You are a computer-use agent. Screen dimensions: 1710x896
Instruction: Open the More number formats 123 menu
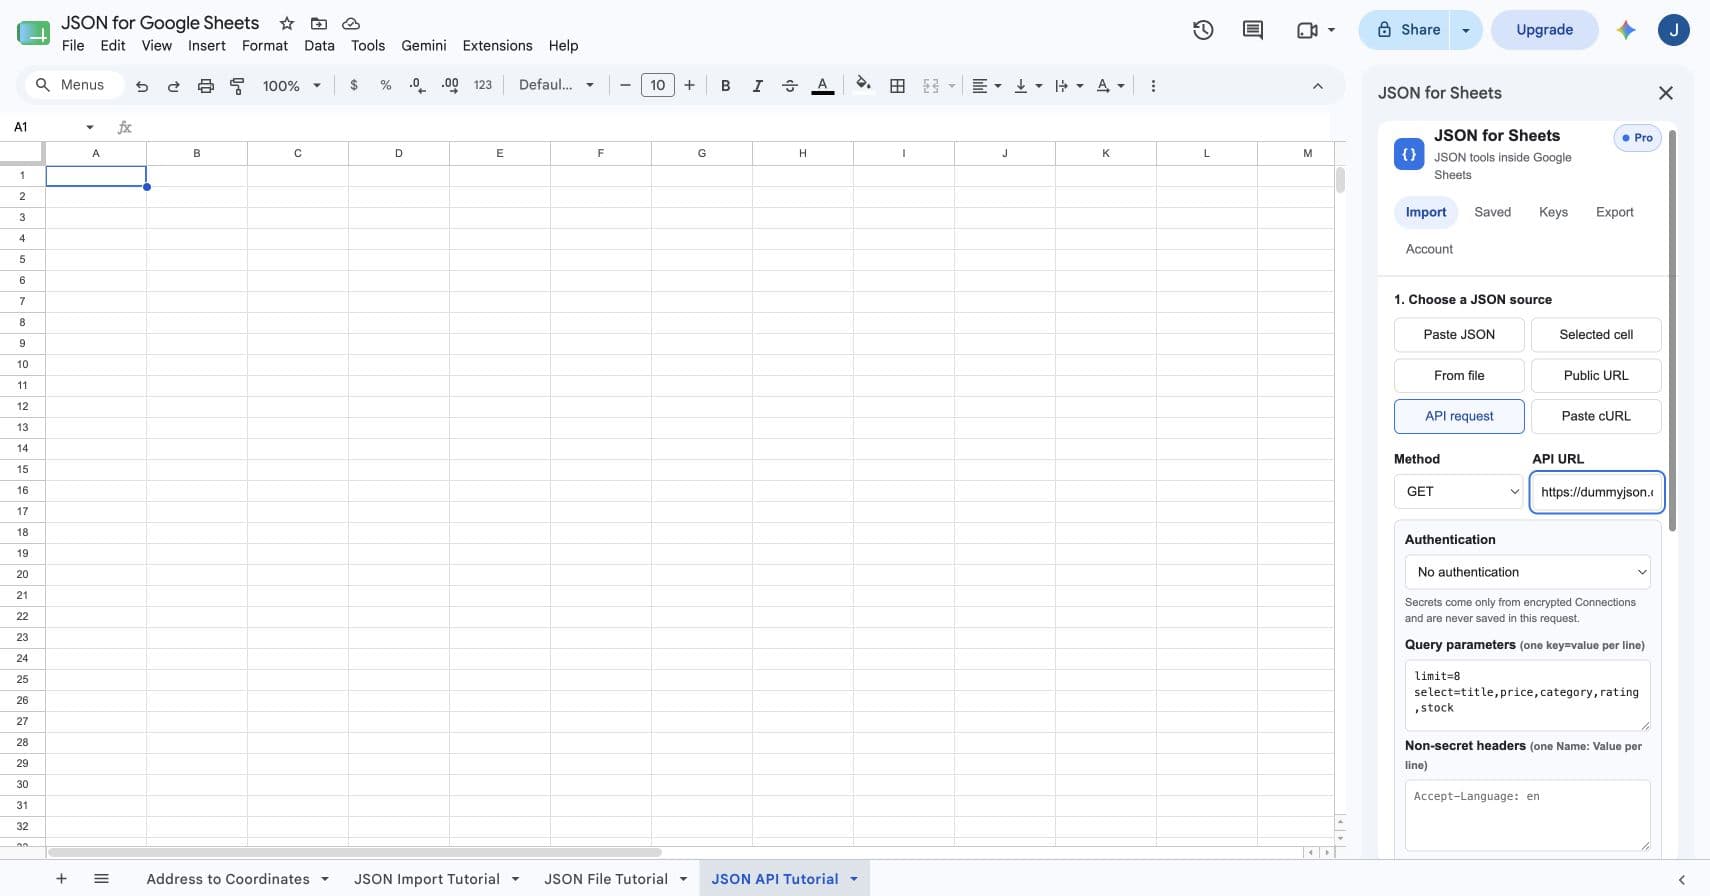tap(483, 86)
